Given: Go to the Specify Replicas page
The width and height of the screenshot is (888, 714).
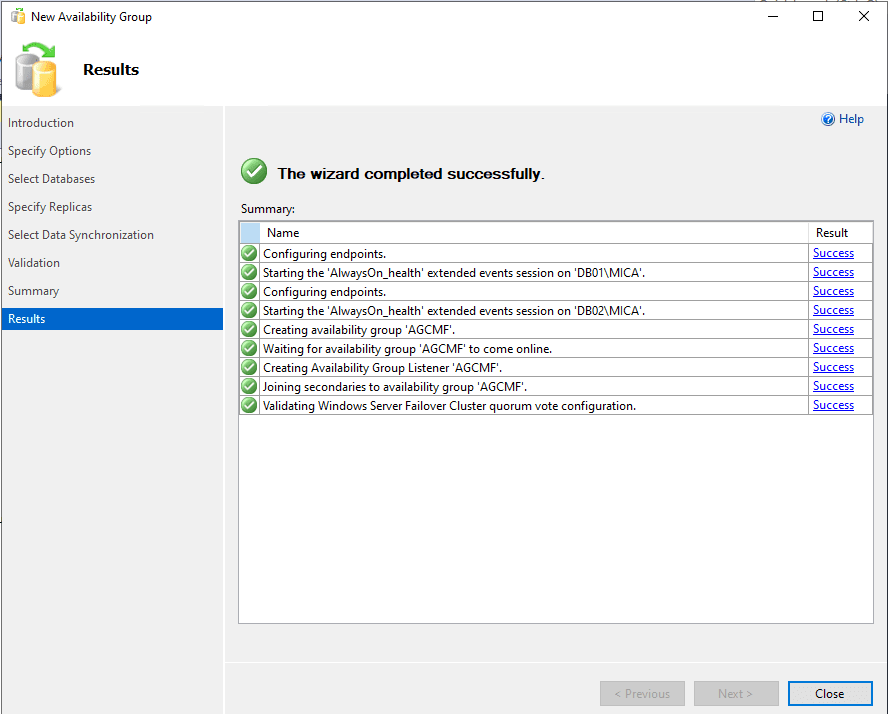Looking at the screenshot, I should [x=50, y=207].
